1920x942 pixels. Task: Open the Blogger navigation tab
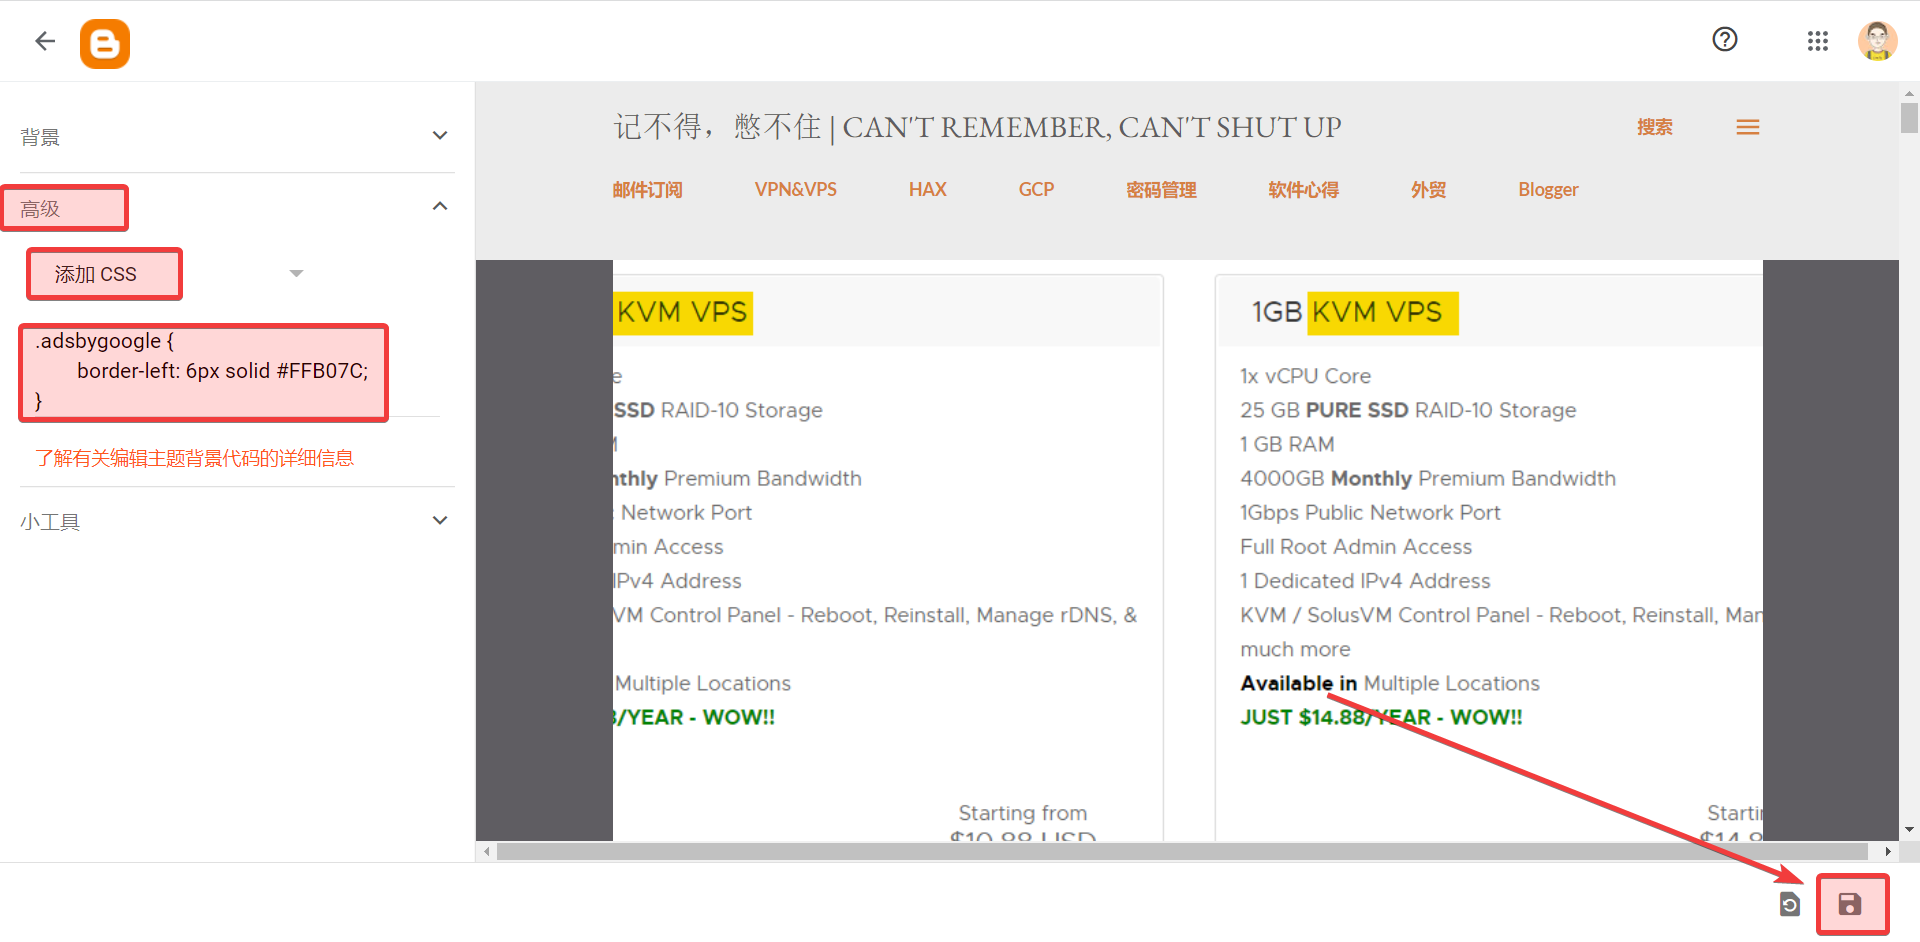[1547, 190]
